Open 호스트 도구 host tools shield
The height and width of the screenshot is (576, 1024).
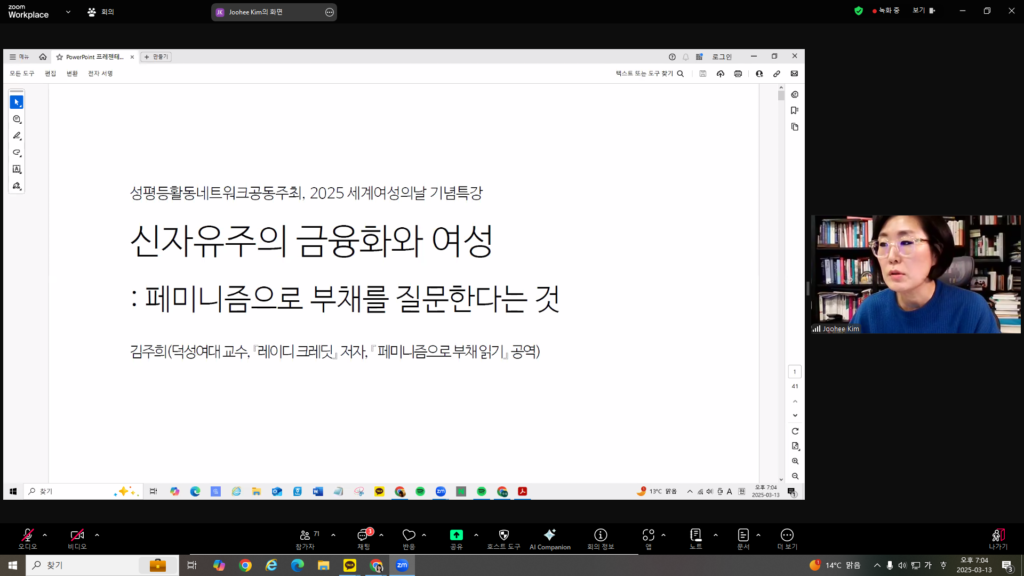504,538
